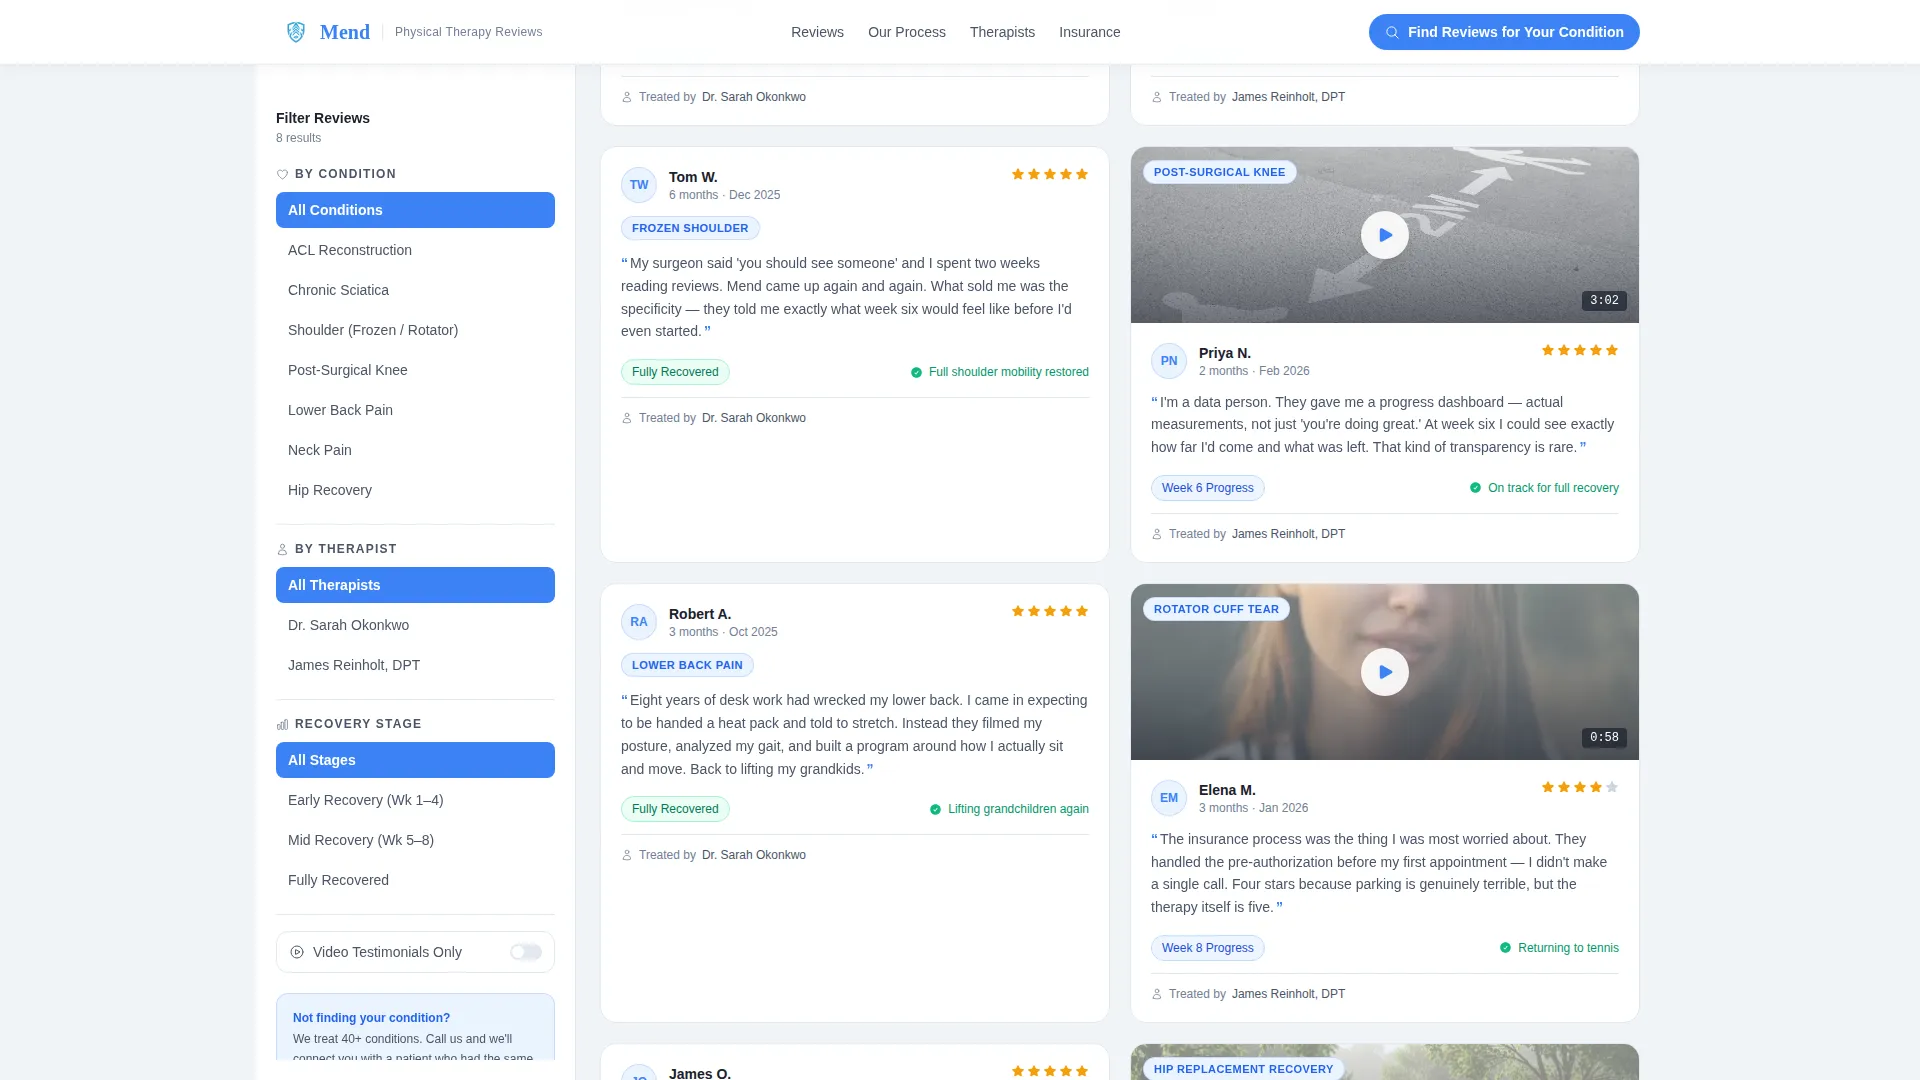Screen dimensions: 1920x1080
Task: Click the heart icon beside By Condition
Action: coord(282,174)
